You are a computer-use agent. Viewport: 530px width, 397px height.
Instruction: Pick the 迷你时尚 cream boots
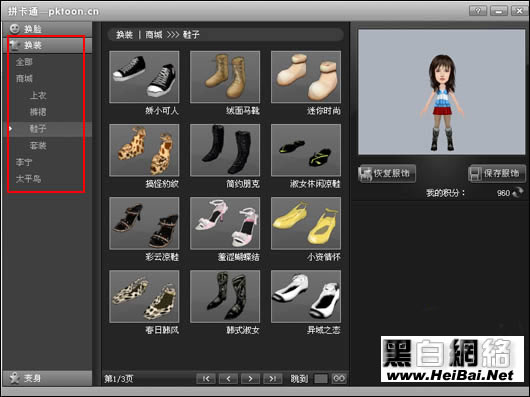306,77
